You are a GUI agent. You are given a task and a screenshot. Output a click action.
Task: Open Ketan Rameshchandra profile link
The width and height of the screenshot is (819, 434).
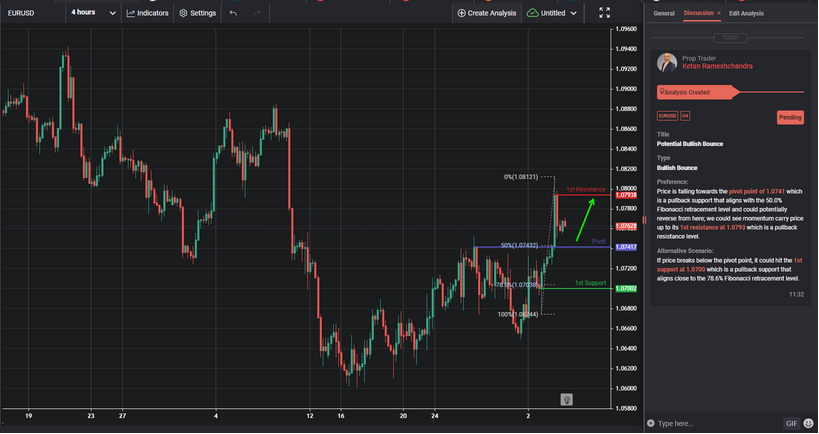click(x=717, y=66)
